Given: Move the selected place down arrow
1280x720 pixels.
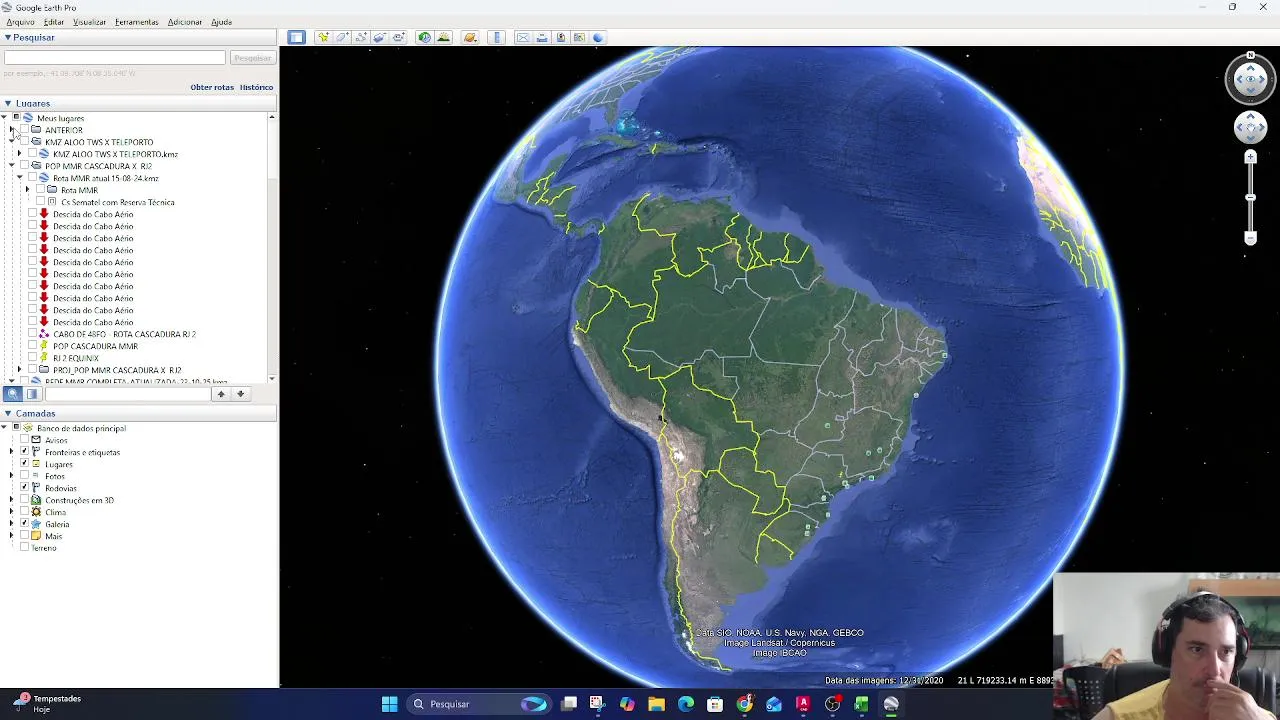Looking at the screenshot, I should [x=240, y=394].
